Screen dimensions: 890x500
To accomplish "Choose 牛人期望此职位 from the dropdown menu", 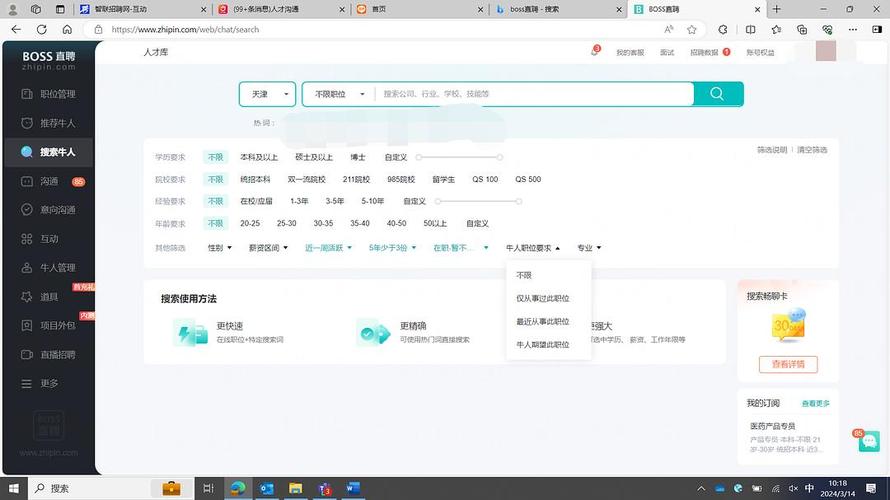I will coord(542,345).
